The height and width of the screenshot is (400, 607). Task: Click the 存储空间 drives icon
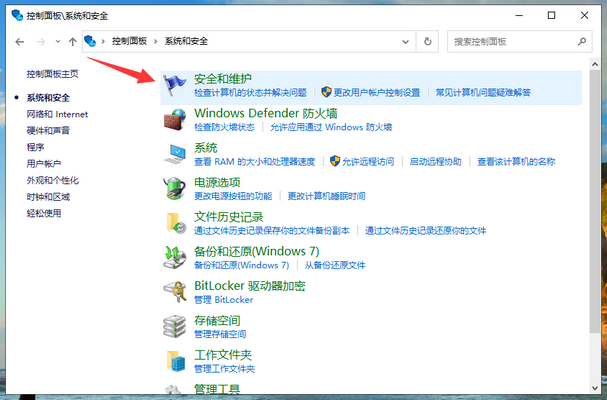click(x=175, y=326)
